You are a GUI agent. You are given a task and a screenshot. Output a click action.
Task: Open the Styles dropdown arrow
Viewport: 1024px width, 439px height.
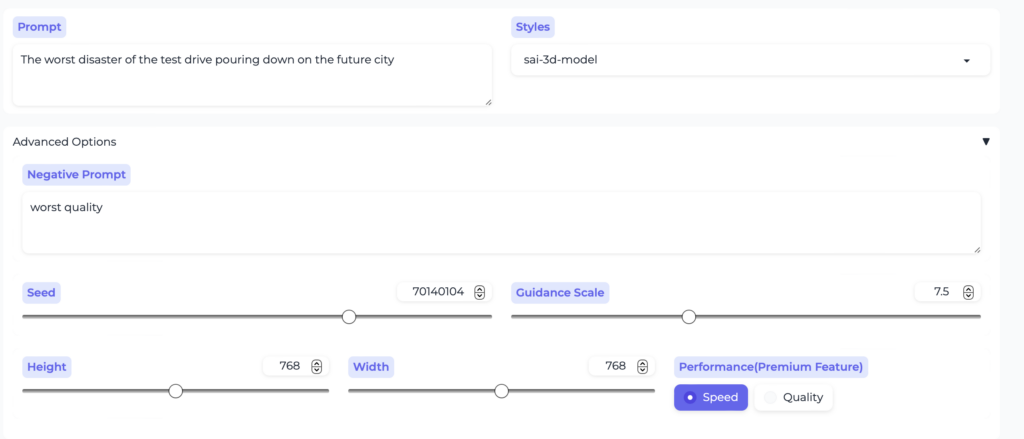coord(966,60)
